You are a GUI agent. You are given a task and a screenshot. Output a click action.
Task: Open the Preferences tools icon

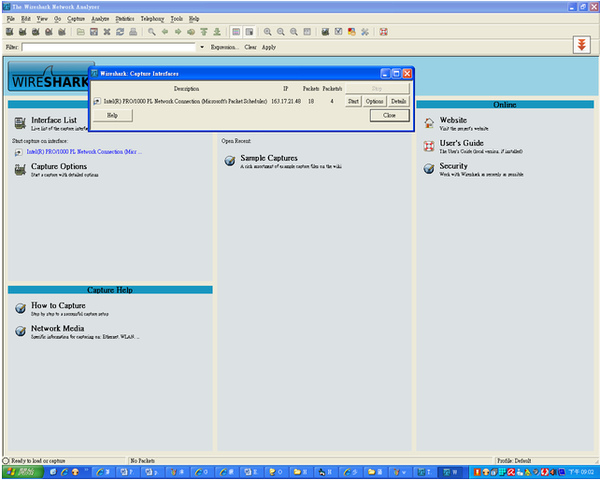pyautogui.click(x=365, y=32)
